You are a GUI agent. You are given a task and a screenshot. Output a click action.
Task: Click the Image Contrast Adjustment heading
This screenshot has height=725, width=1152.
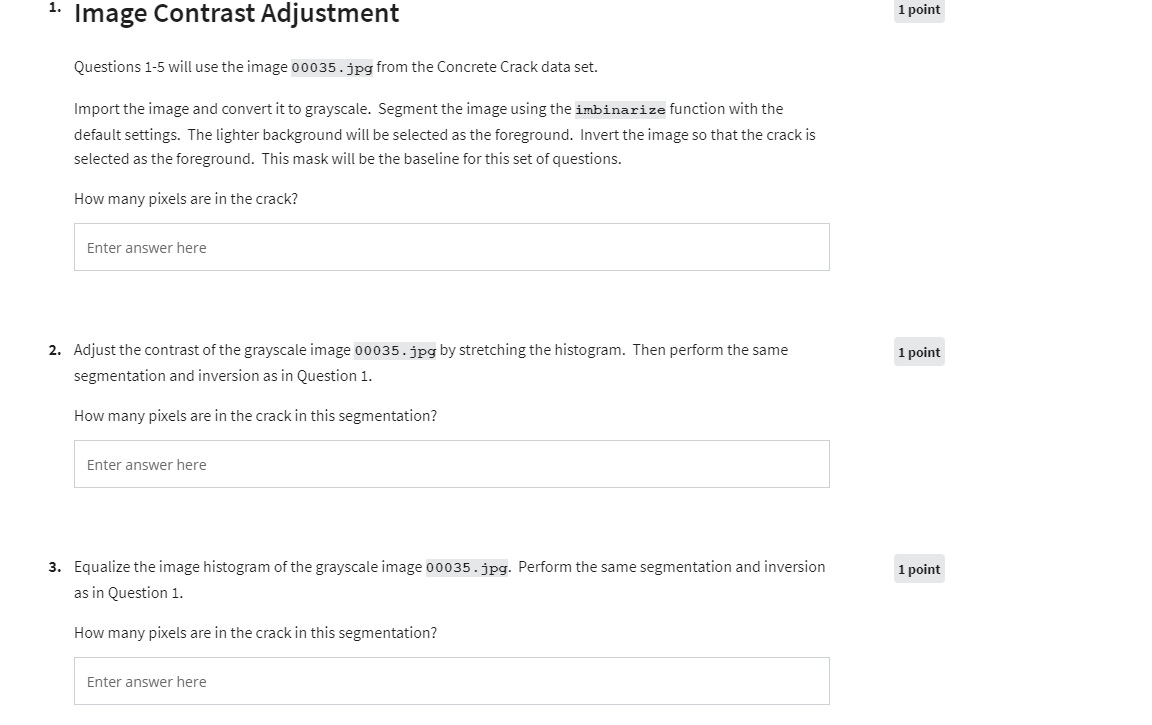click(x=236, y=14)
